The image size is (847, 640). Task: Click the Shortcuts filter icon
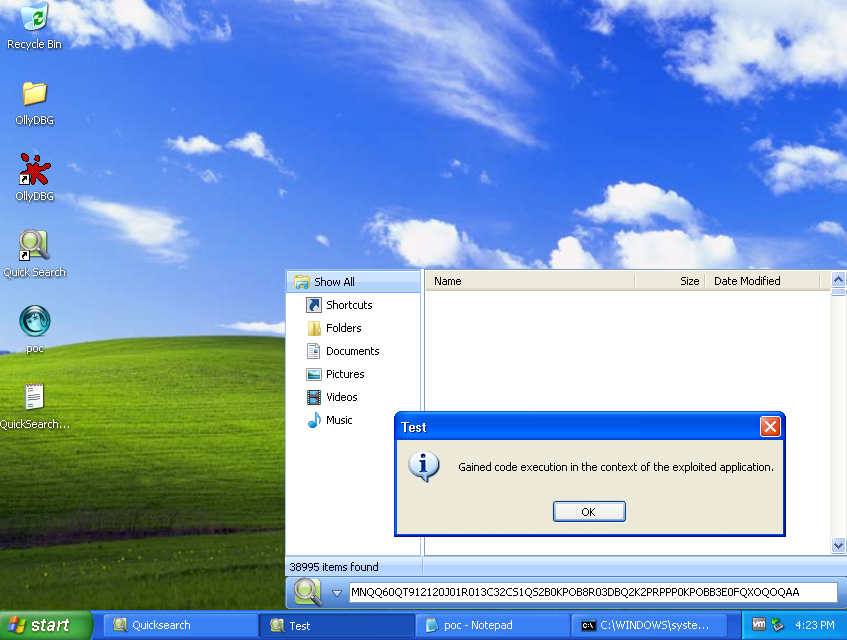pos(314,305)
